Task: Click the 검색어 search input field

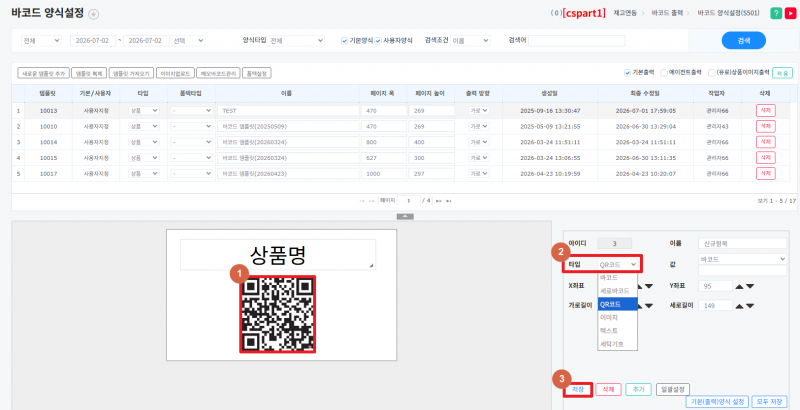Action: click(x=576, y=41)
